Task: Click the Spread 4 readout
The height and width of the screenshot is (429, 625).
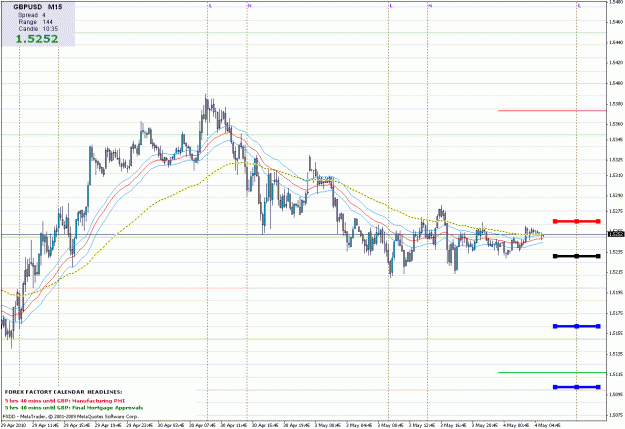Action: [x=31, y=15]
